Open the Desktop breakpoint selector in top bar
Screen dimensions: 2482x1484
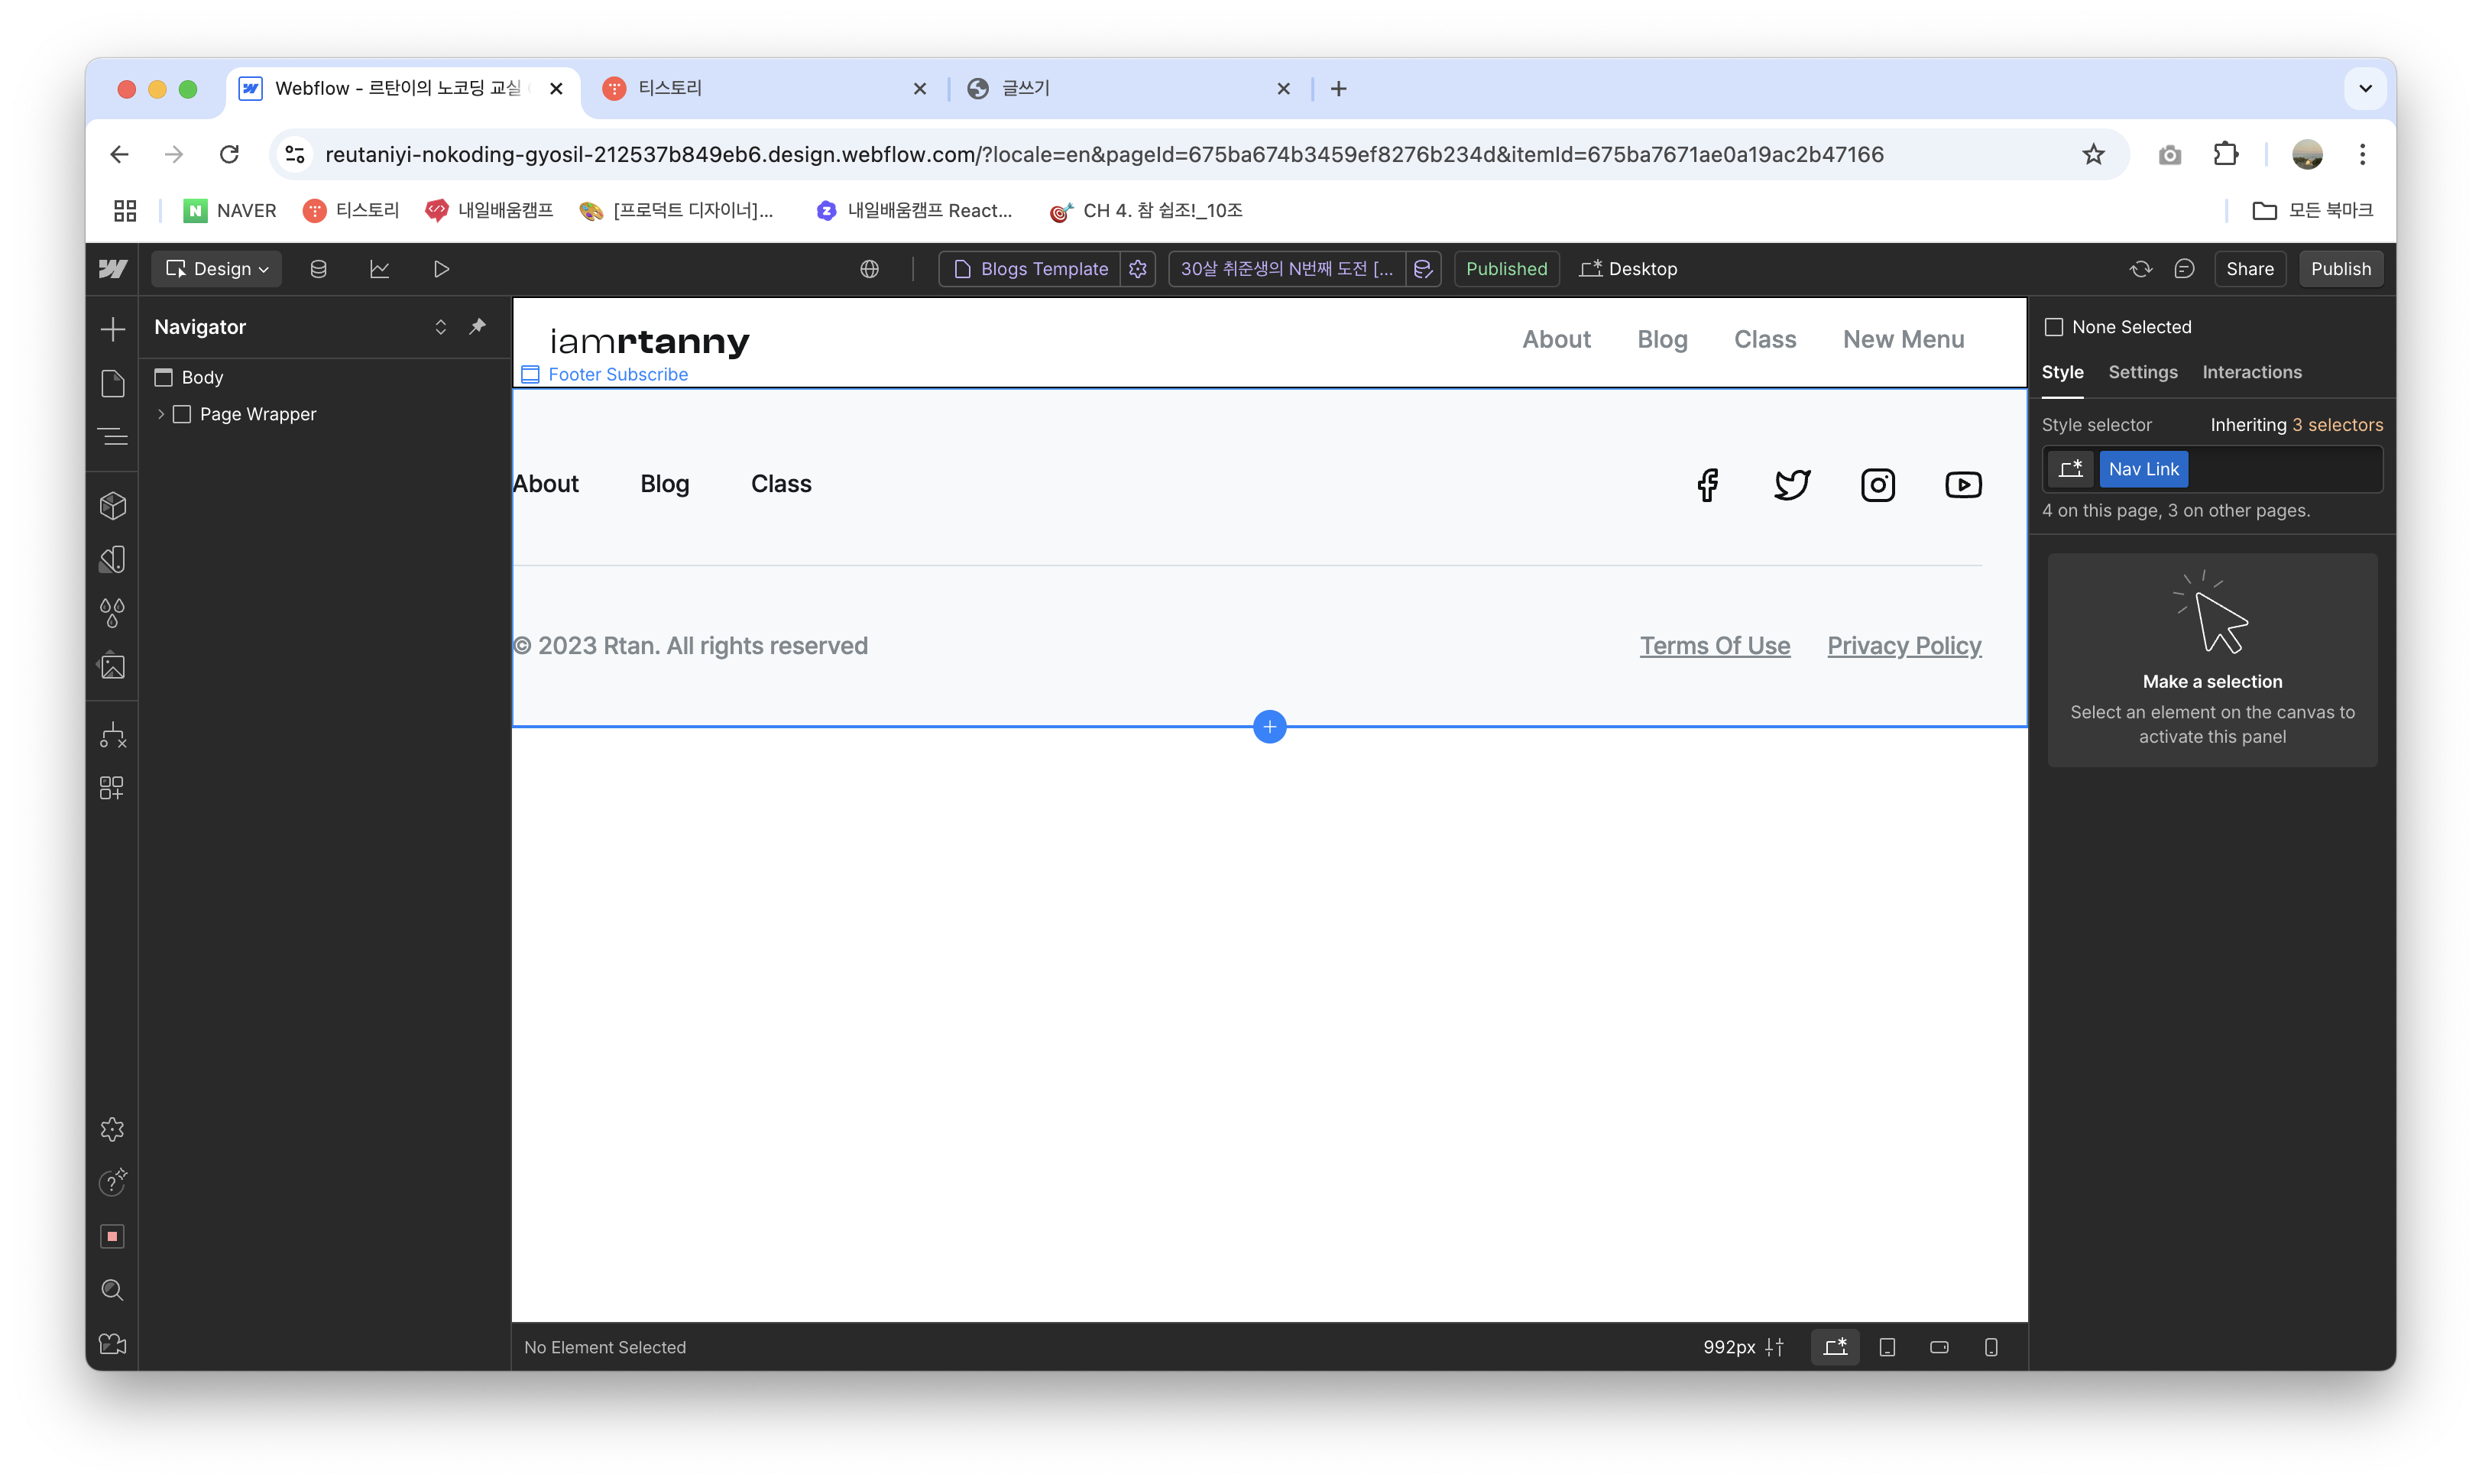pos(1628,269)
